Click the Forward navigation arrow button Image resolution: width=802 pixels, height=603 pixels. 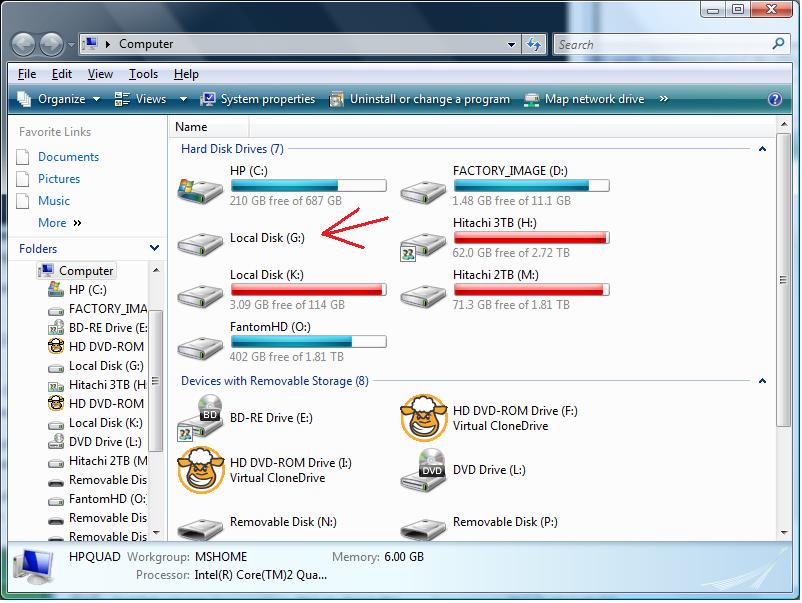coord(52,44)
